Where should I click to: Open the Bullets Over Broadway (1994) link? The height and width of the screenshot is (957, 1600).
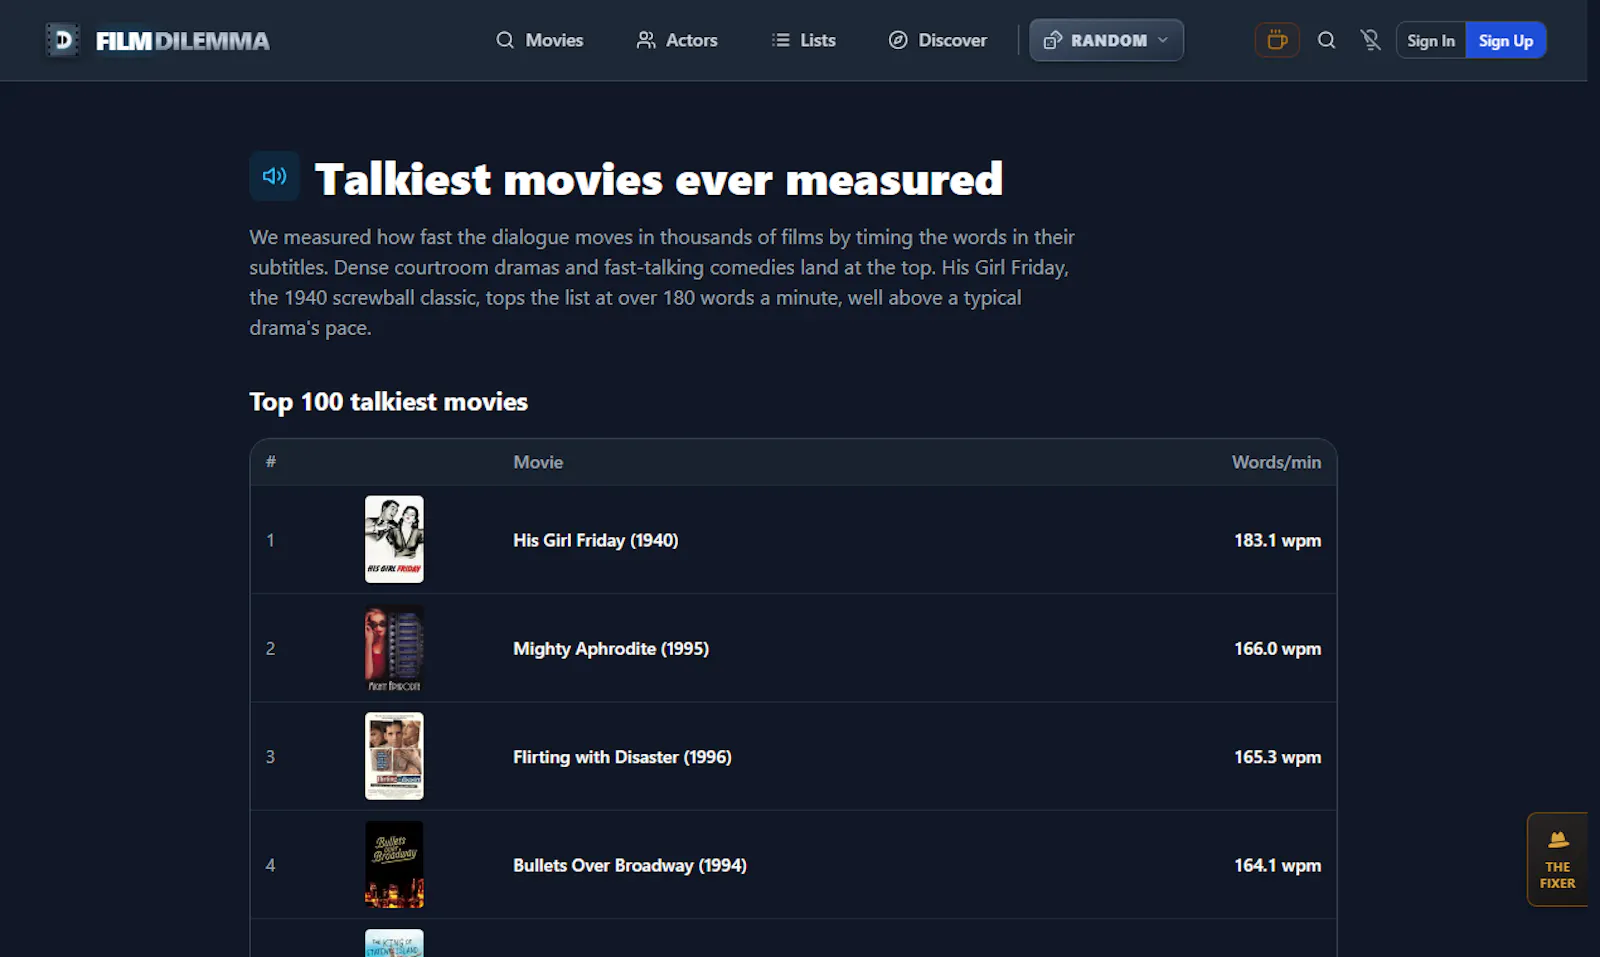pos(630,865)
